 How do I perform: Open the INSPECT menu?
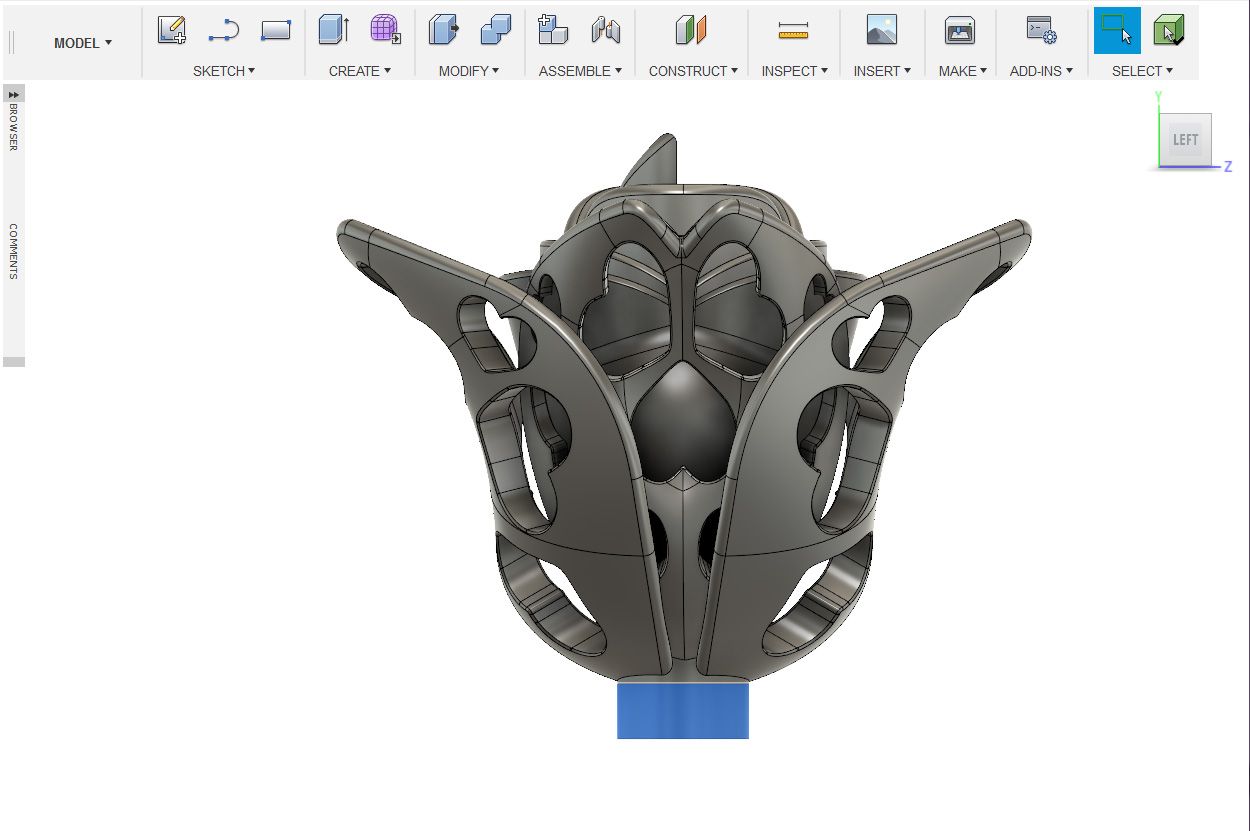(795, 71)
